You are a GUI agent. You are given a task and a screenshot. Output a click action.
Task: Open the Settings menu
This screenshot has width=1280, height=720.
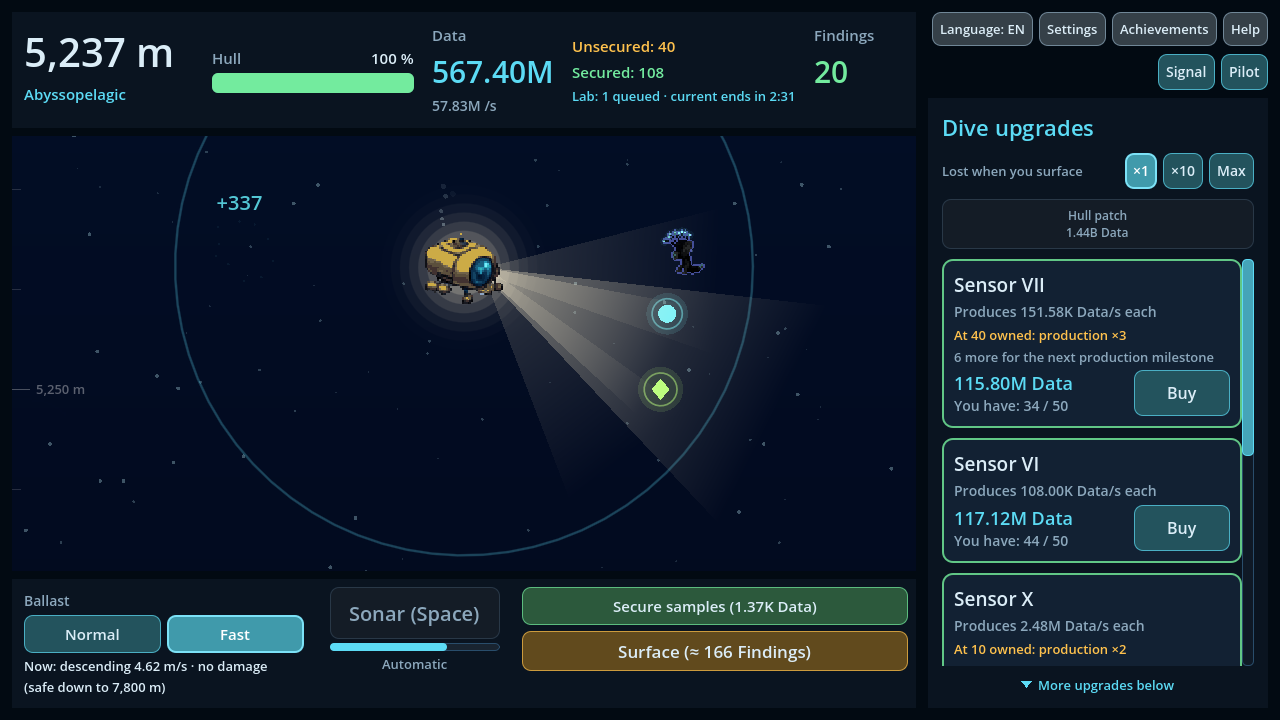1072,29
